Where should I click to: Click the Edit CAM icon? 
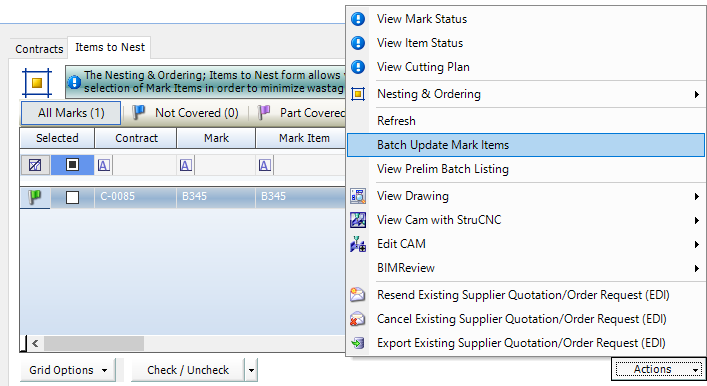(x=358, y=244)
